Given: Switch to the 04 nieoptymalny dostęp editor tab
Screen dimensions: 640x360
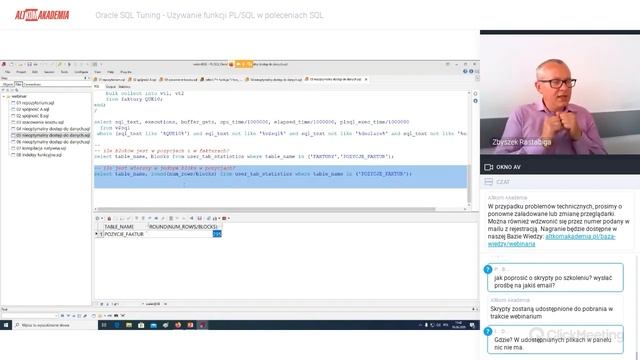Looking at the screenshot, I should pyautogui.click(x=273, y=80).
